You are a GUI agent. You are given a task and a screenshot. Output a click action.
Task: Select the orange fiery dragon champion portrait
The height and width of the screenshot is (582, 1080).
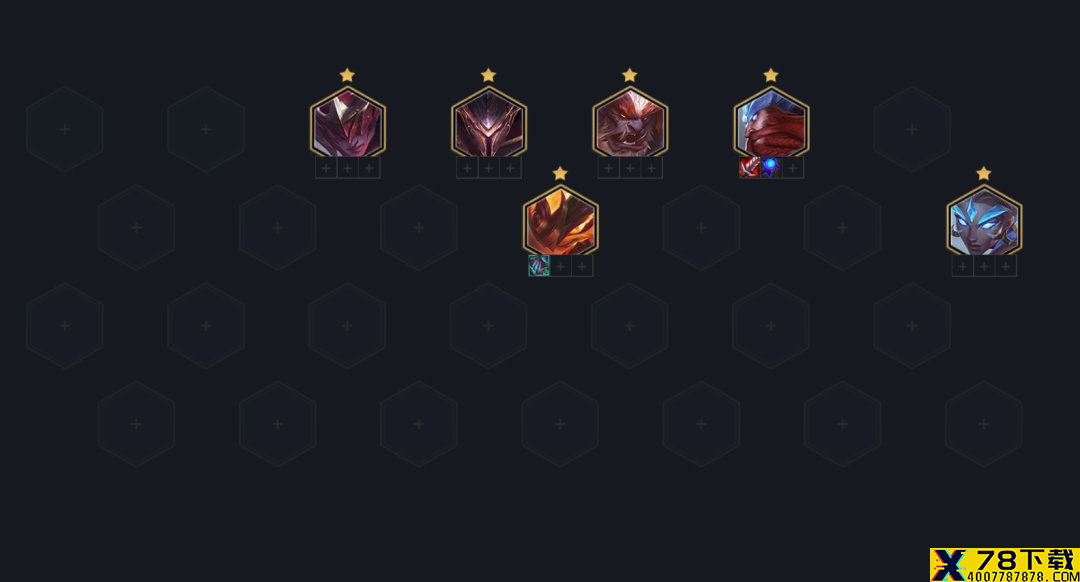tap(560, 222)
